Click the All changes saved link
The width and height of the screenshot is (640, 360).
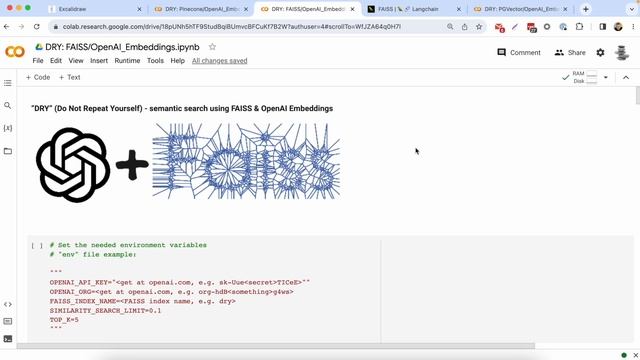tap(220, 61)
